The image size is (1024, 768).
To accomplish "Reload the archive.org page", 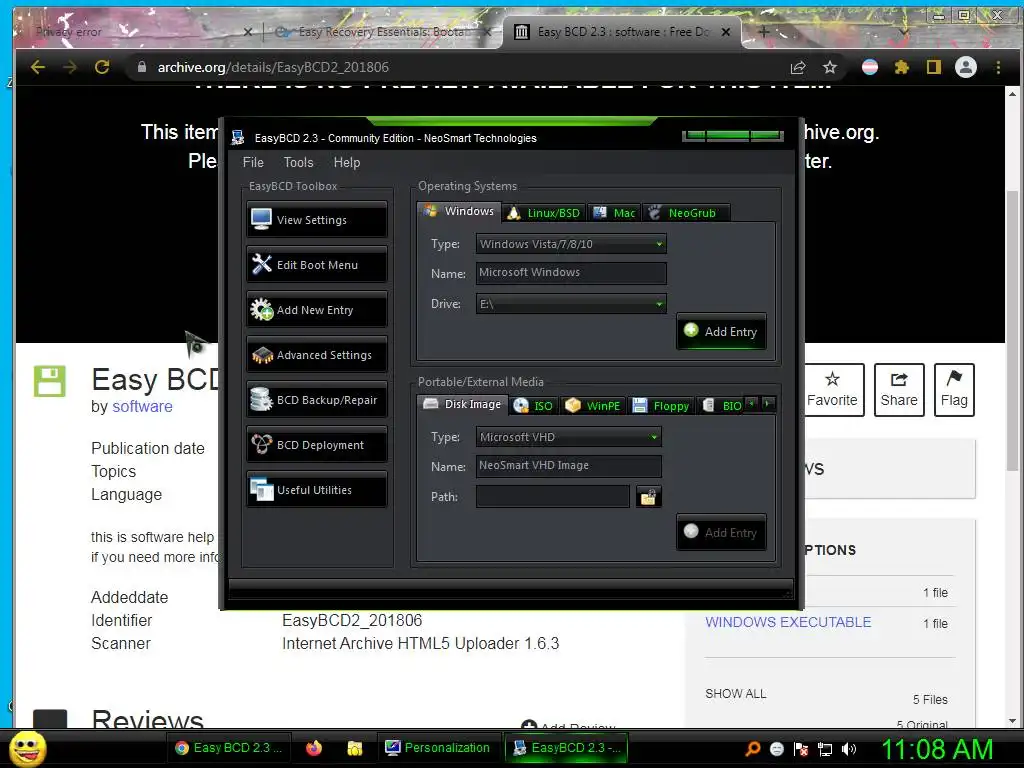I will click(102, 67).
